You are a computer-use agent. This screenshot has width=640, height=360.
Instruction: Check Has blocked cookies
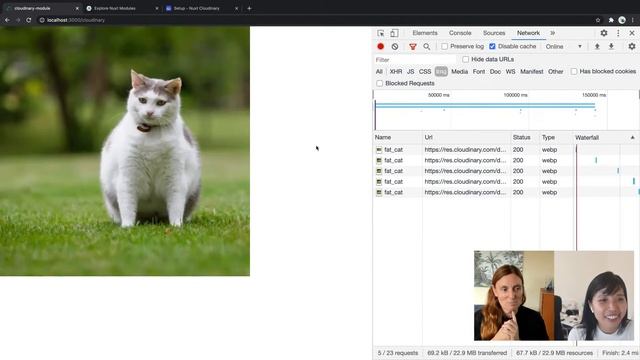pyautogui.click(x=574, y=71)
